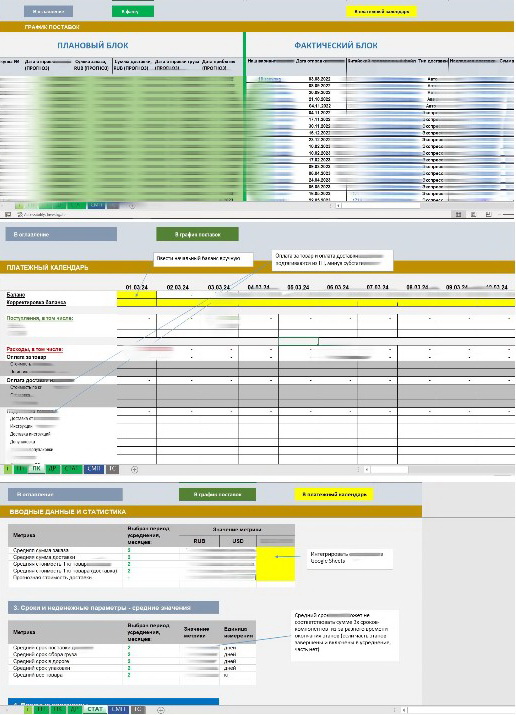The height and width of the screenshot is (715, 516).
Task: Click grey contents button above ВВОДНЫЕ ДАННЫЕ И СТАТИСТИКА
Action: [x=65, y=494]
